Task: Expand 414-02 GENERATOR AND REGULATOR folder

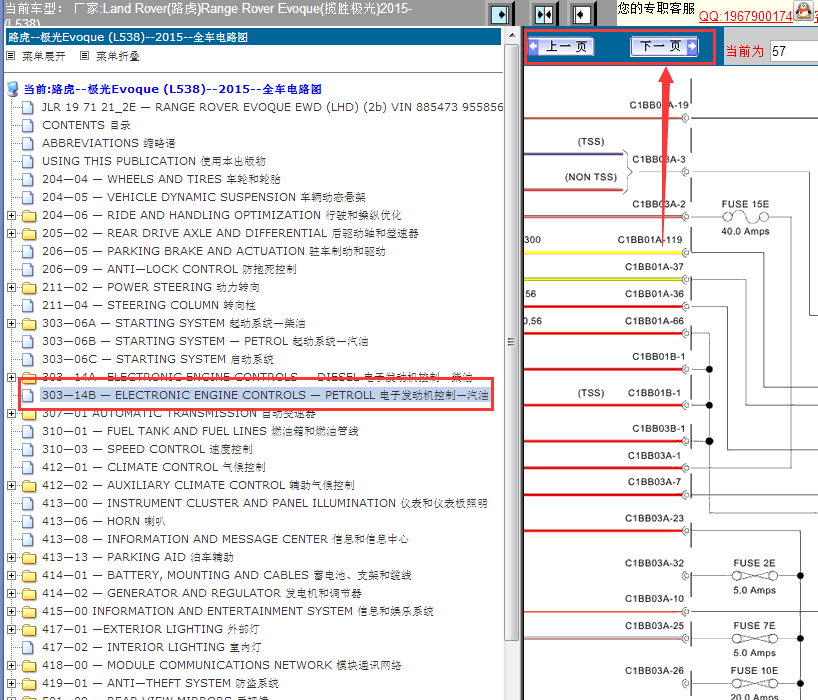Action: [x=11, y=593]
